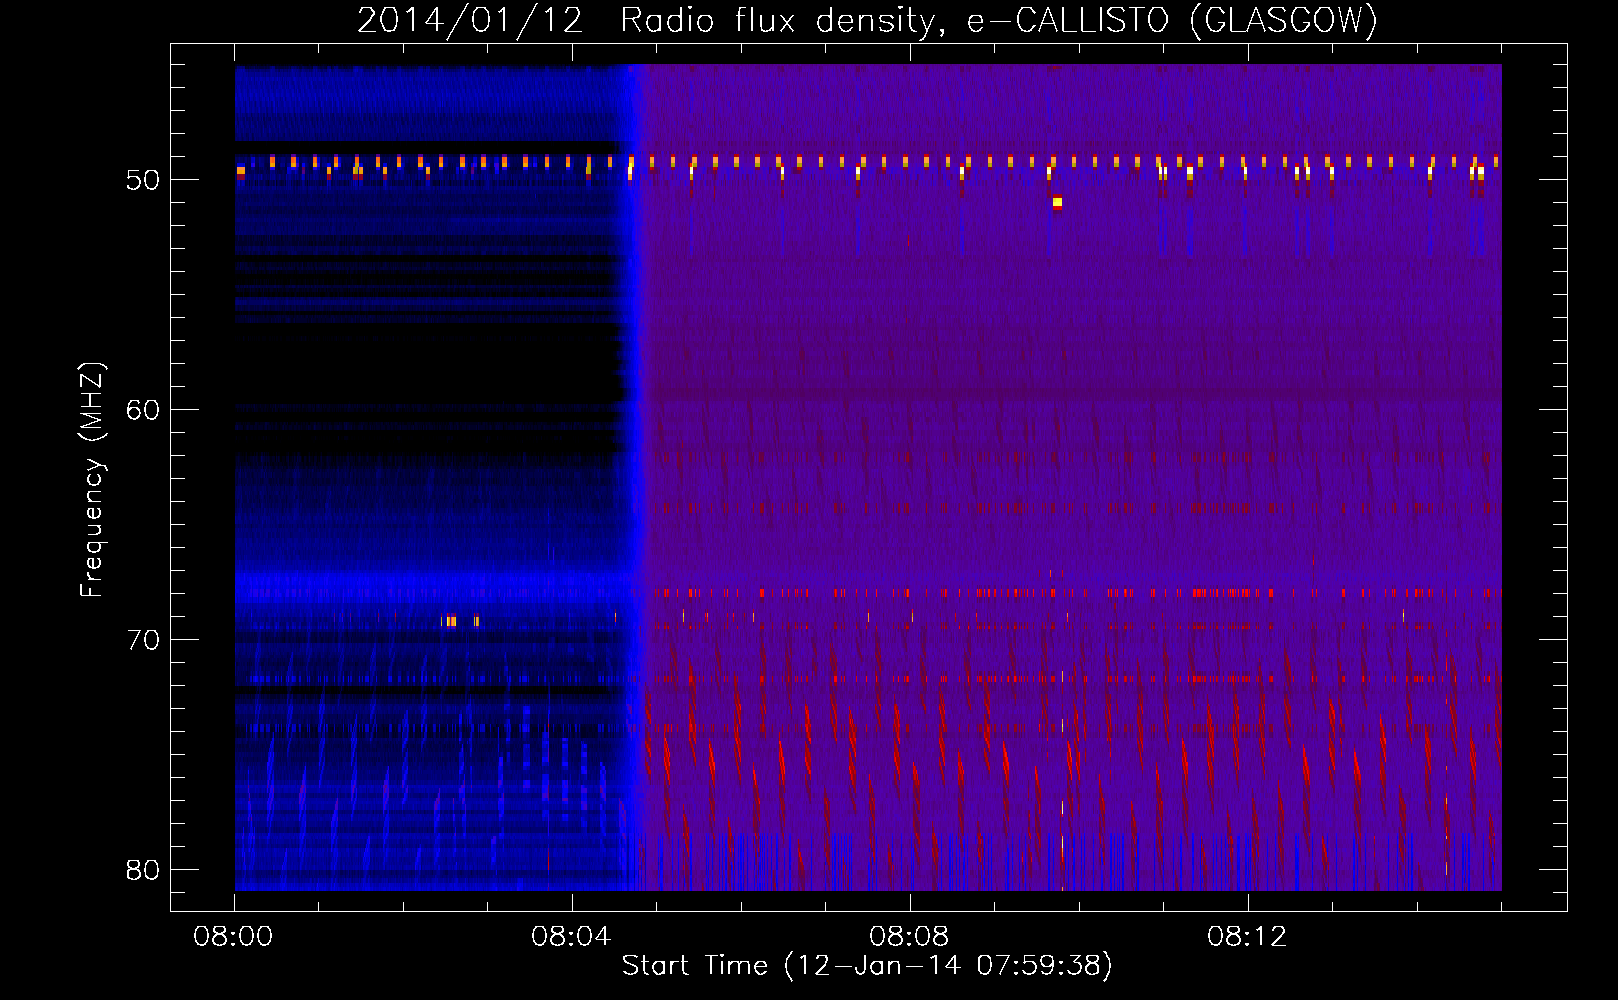Click the 80 frequency axis label
Viewport: 1618px width, 1000px height.
click(143, 870)
